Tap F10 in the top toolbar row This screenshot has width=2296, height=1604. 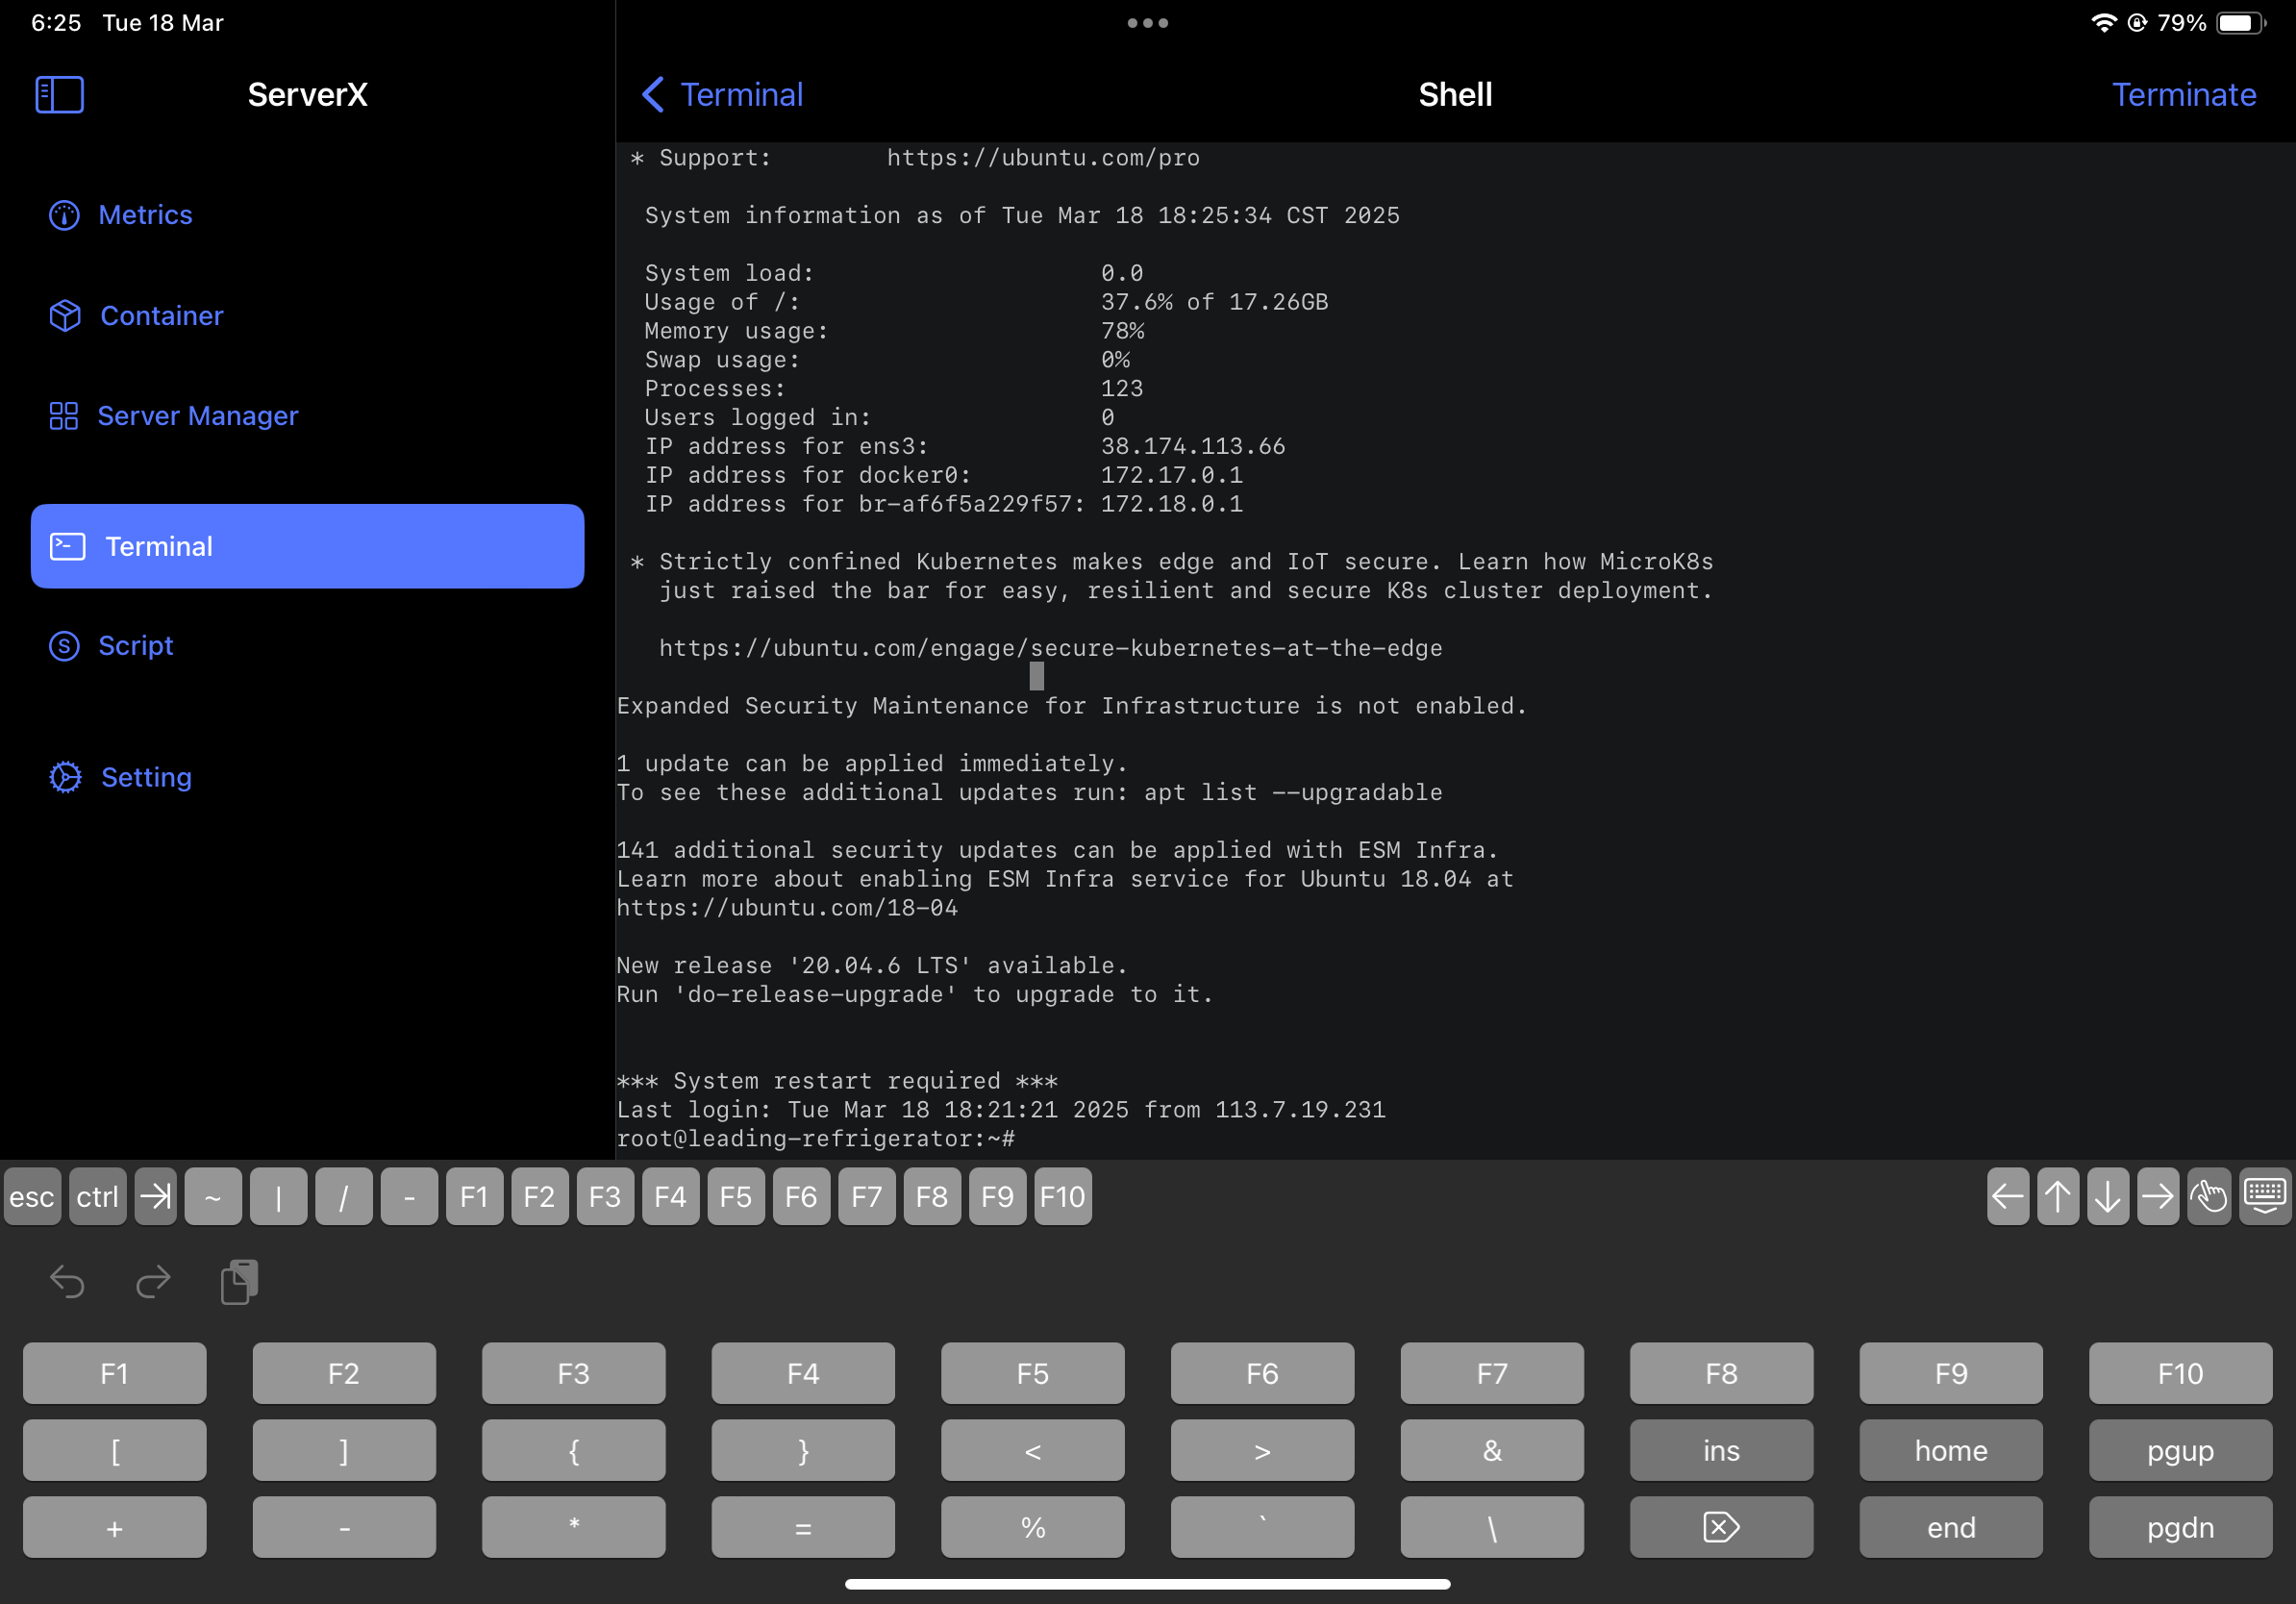1062,1196
